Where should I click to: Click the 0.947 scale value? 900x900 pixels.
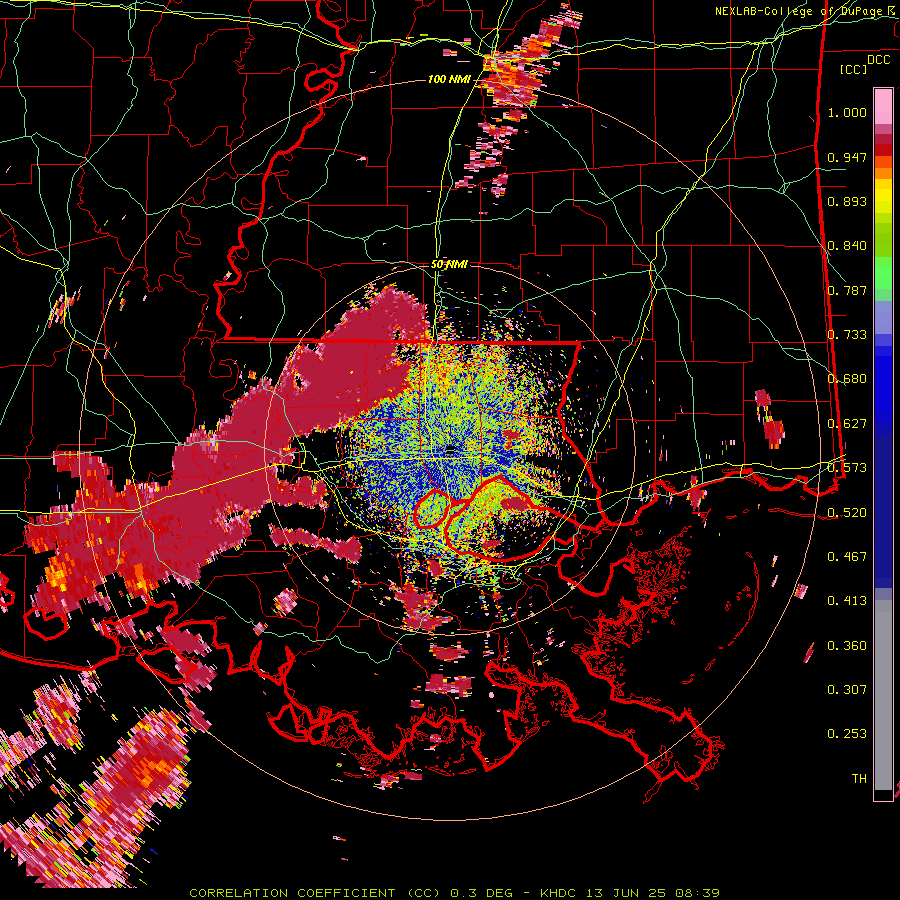point(847,157)
